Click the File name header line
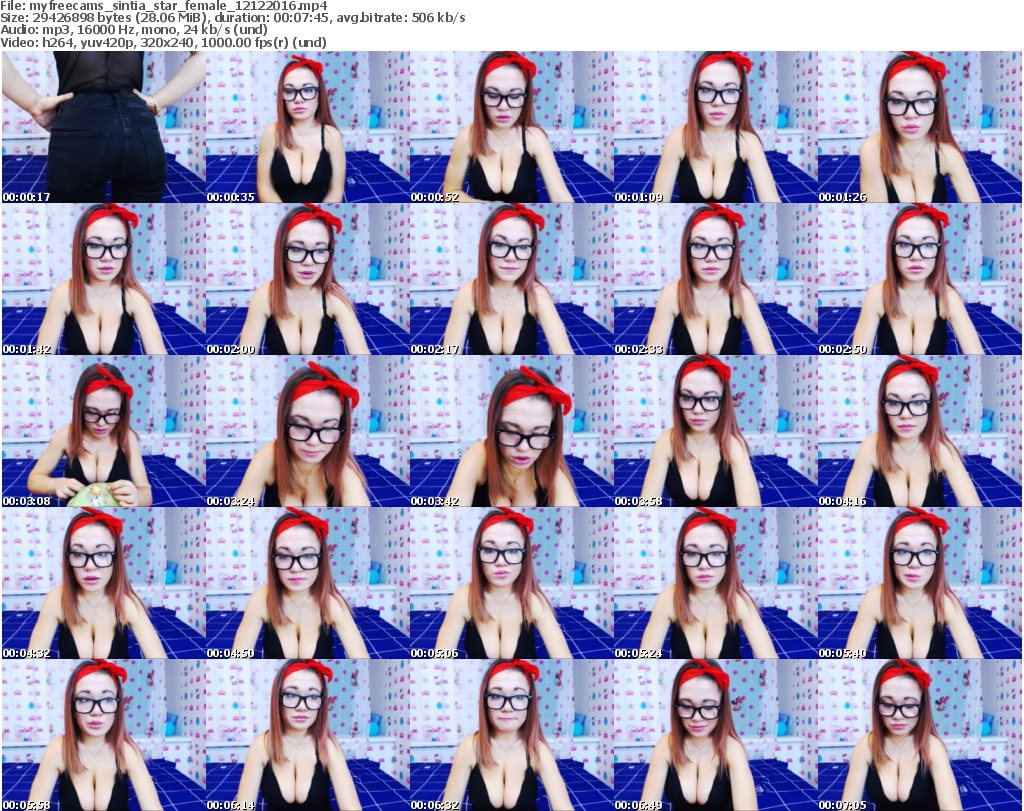This screenshot has height=811, width=1024. (x=164, y=6)
